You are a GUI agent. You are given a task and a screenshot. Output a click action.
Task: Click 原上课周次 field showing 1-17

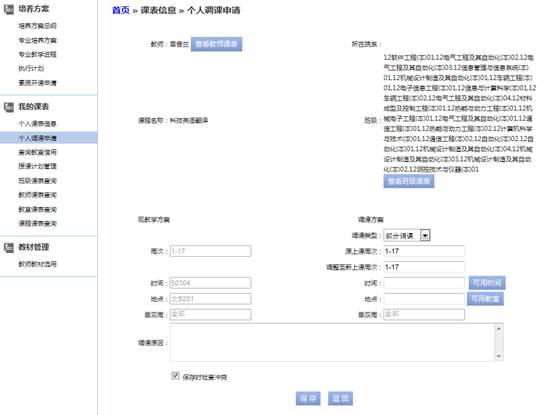point(424,251)
